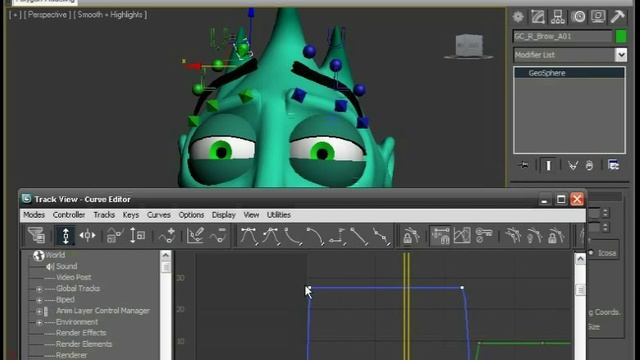Viewport: 640px width, 360px height.
Task: Click the Perspective viewport label
Action: click(x=47, y=15)
